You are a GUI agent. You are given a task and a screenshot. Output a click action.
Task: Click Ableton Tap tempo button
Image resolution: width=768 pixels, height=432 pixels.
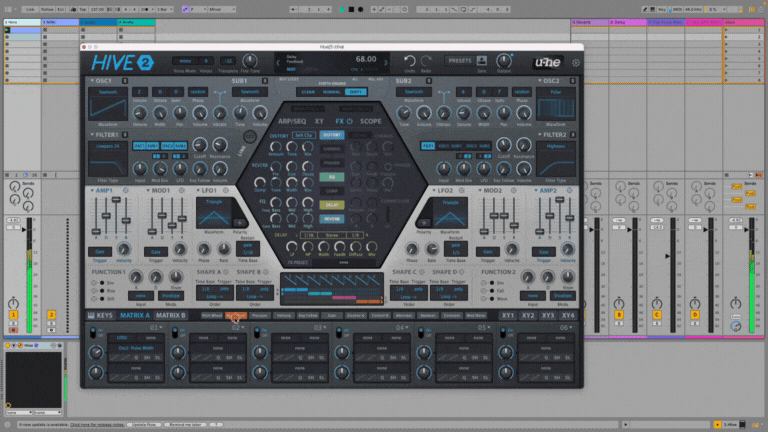click(82, 9)
